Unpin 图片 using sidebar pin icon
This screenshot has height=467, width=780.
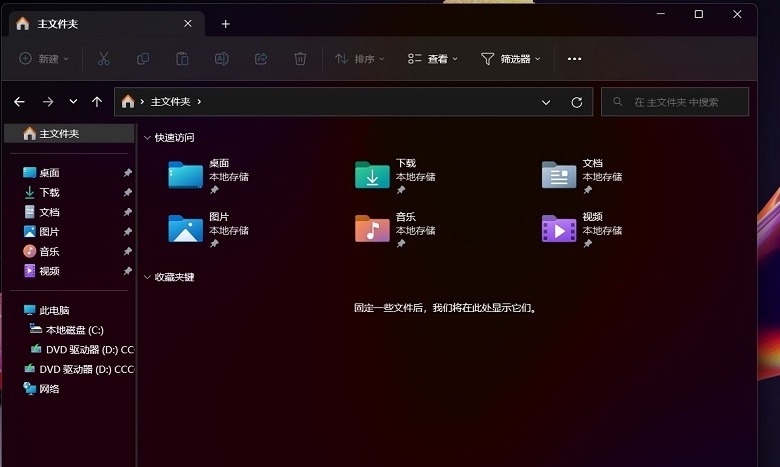[127, 231]
